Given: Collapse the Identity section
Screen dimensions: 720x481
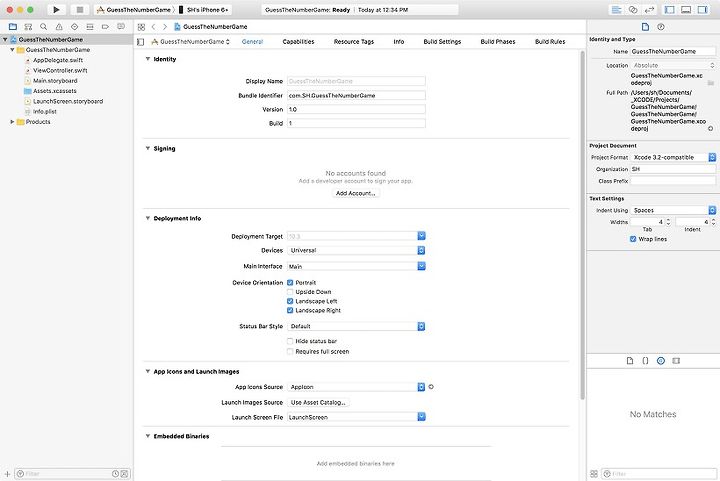Looking at the screenshot, I should (x=148, y=59).
